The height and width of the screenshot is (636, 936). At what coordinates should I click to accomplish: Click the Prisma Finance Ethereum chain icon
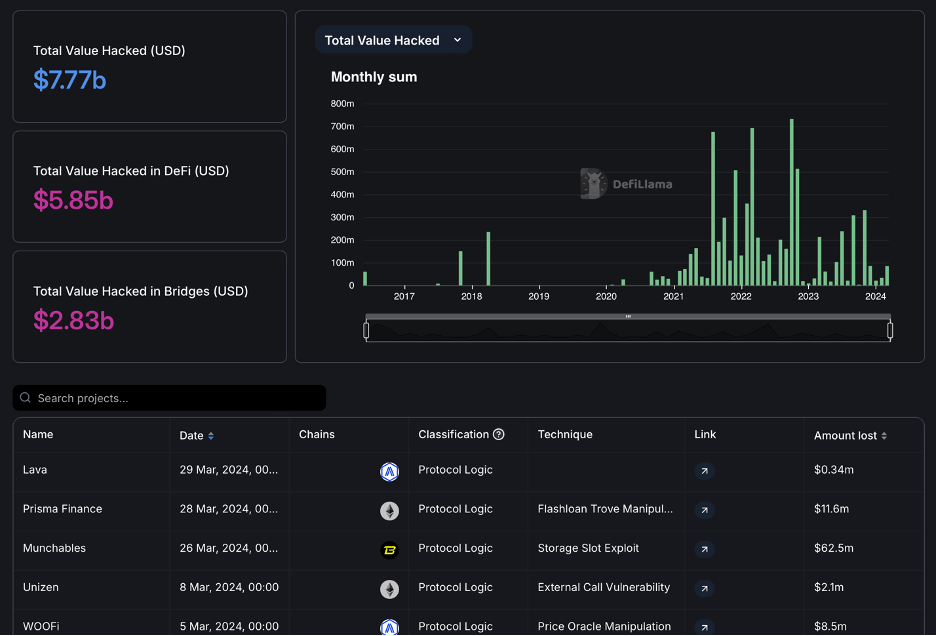coord(389,511)
